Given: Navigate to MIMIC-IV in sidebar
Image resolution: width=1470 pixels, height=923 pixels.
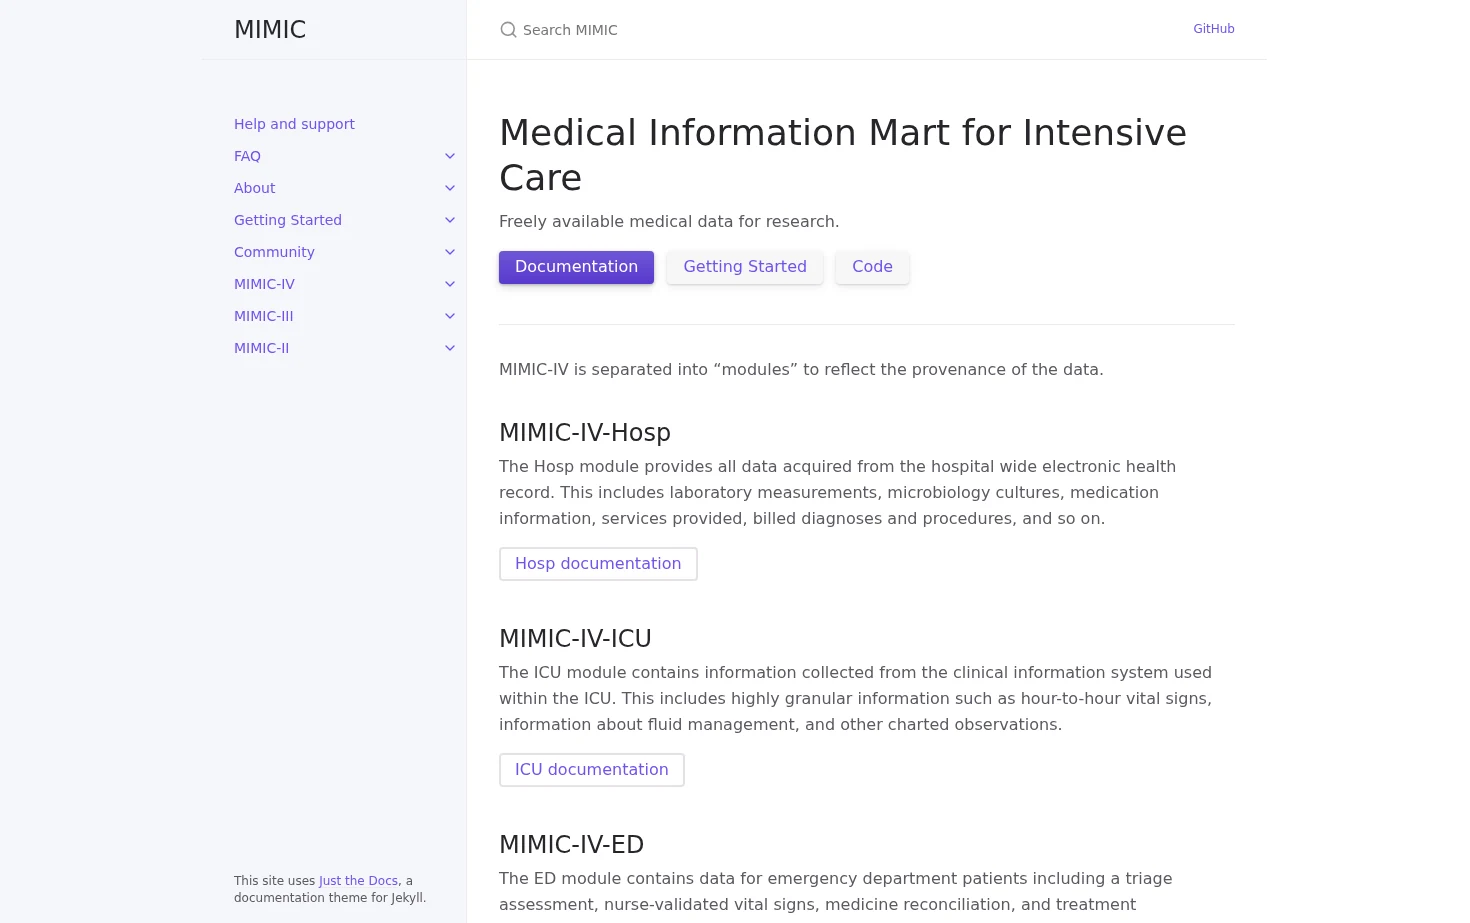Looking at the screenshot, I should tap(264, 284).
